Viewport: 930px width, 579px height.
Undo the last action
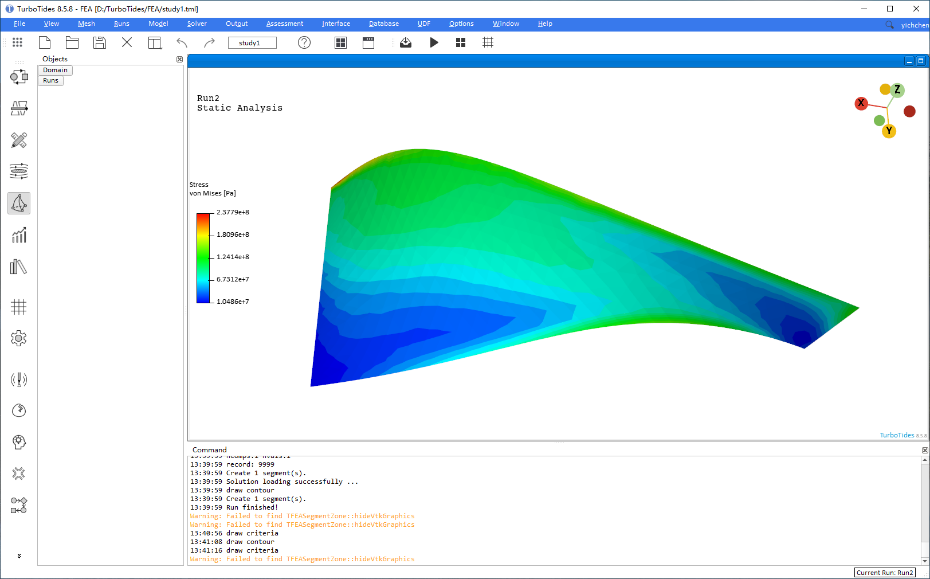182,43
